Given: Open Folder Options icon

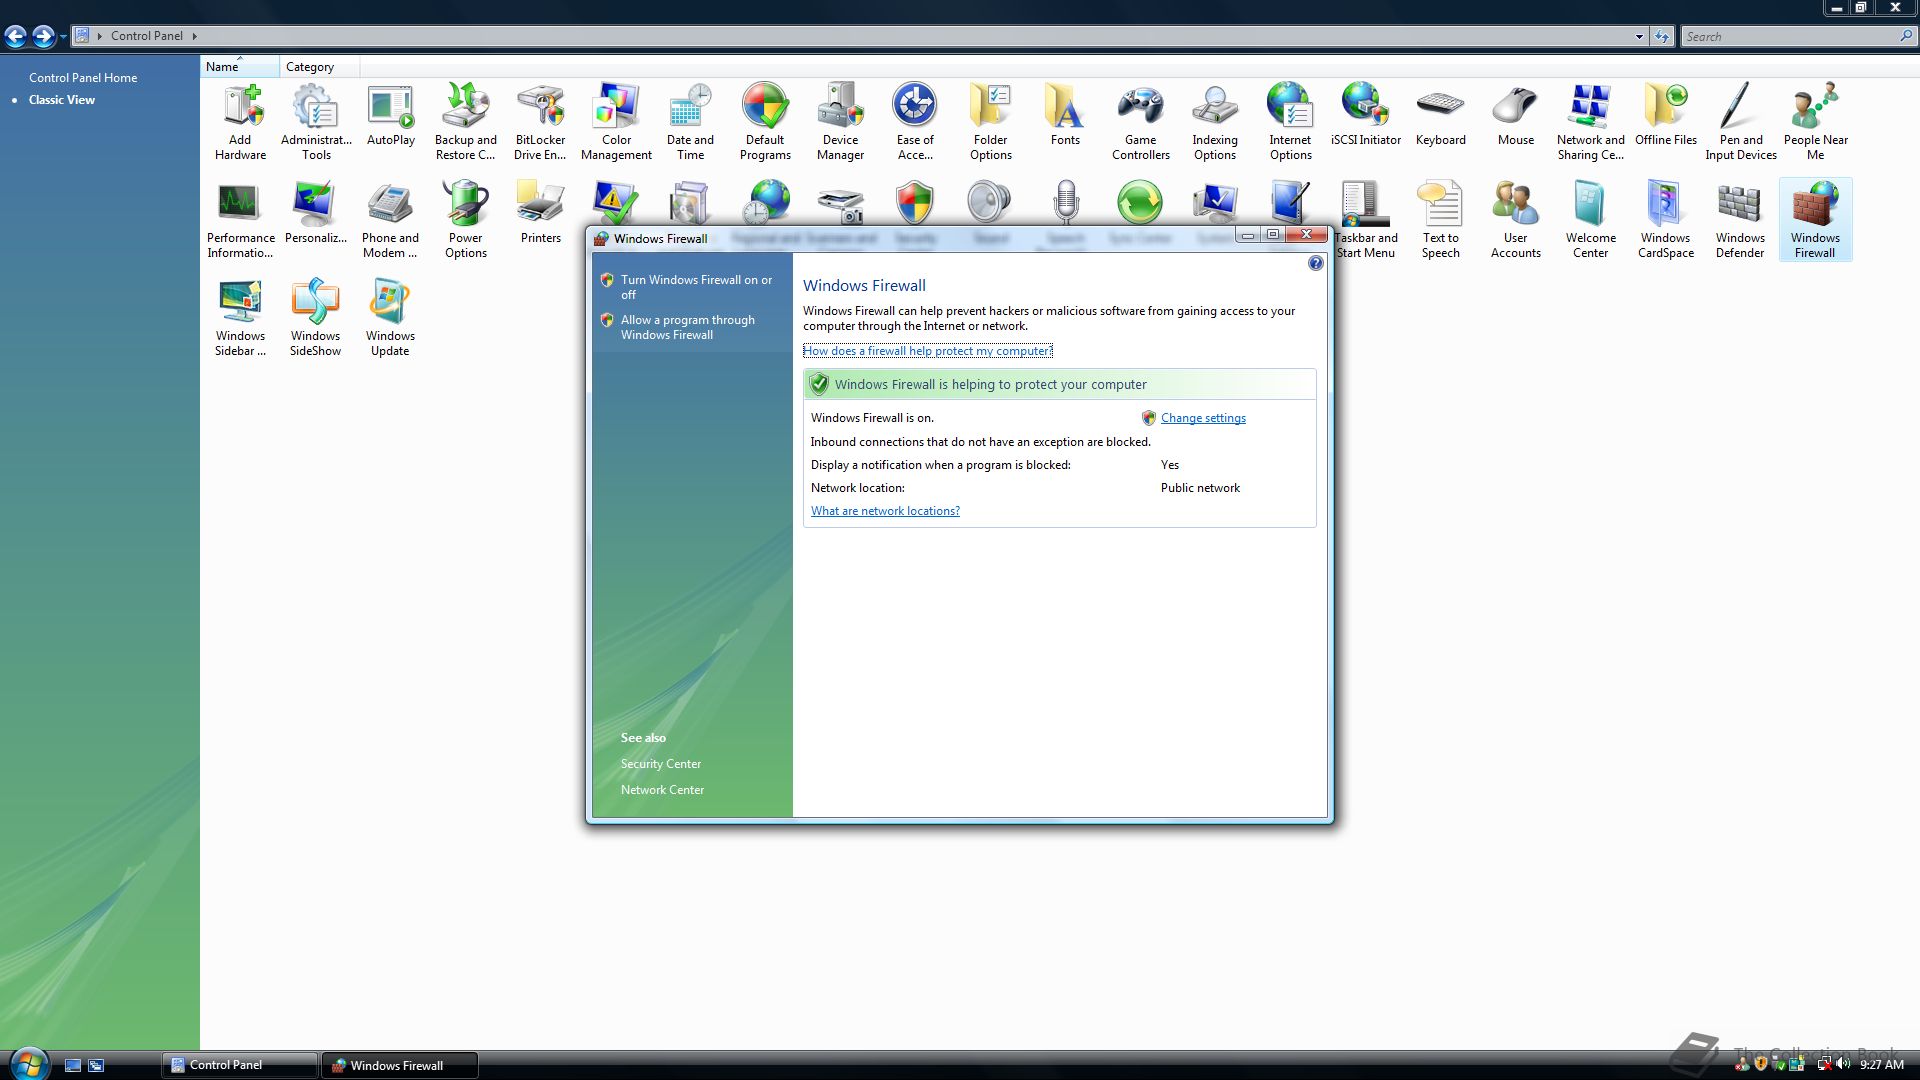Looking at the screenshot, I should [990, 121].
